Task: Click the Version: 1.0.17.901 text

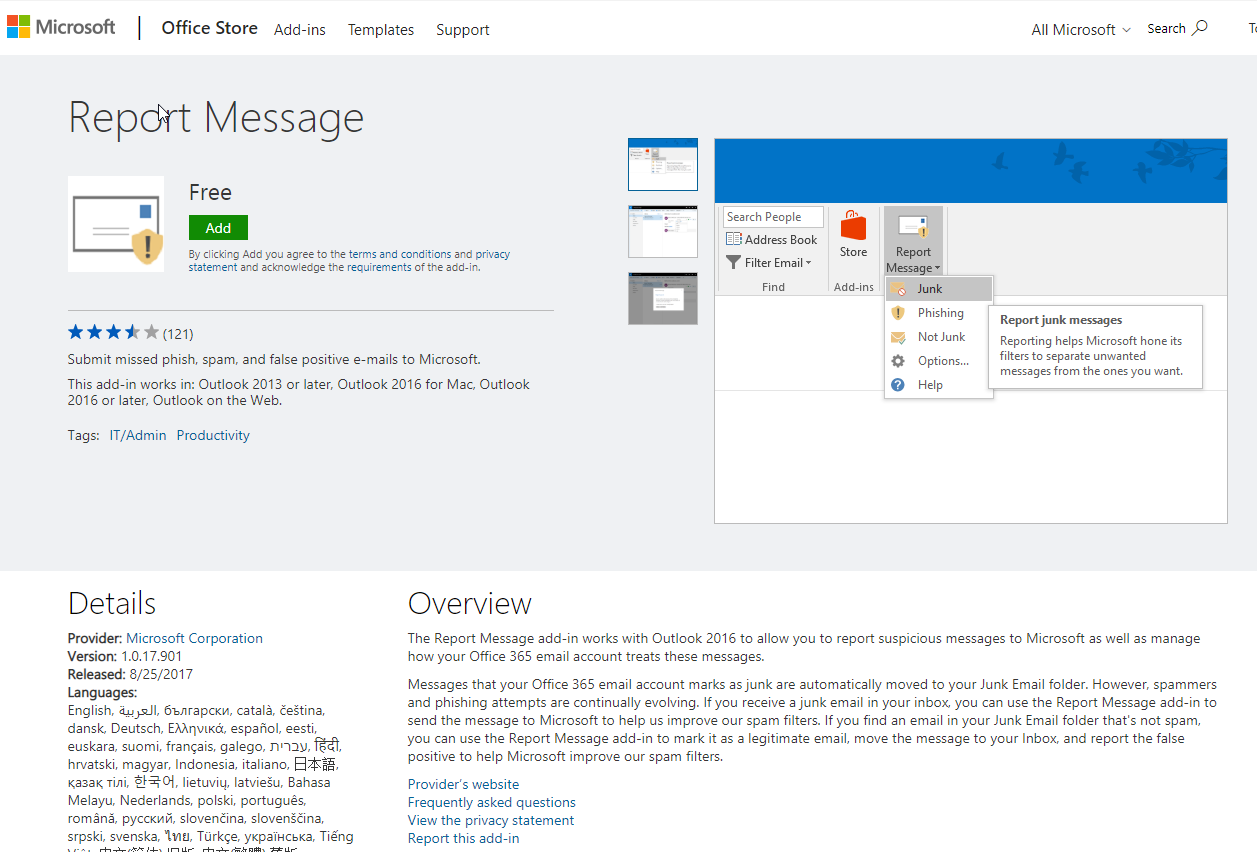Action: (x=125, y=656)
